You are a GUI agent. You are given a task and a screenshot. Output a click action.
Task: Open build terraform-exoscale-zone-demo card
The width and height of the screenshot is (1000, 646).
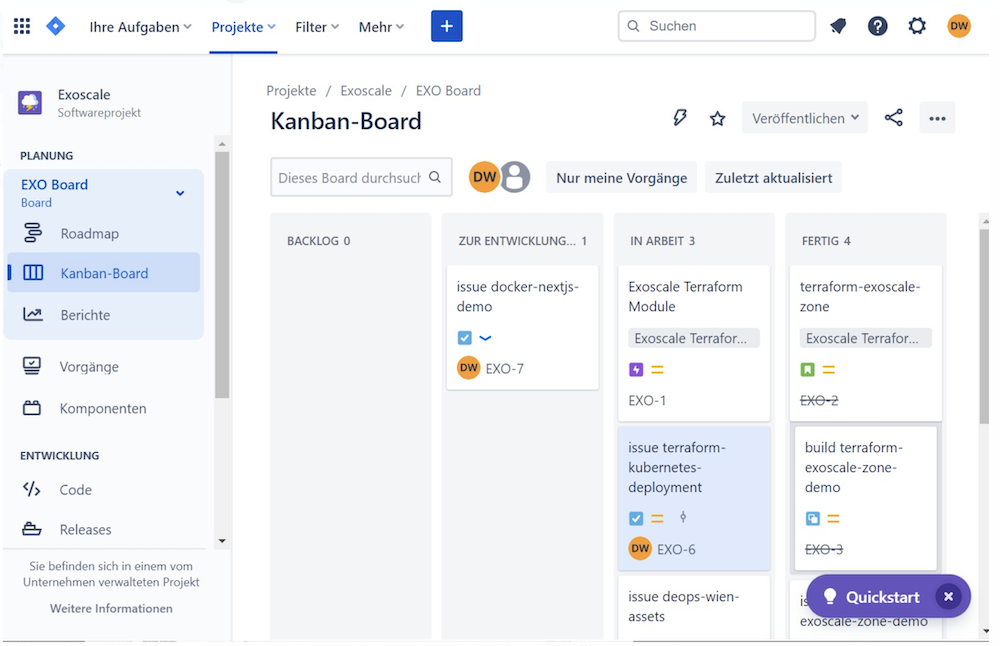[x=865, y=498]
